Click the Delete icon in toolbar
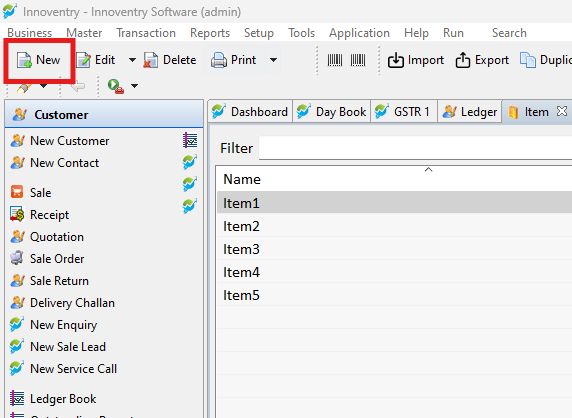The width and height of the screenshot is (572, 418). pyautogui.click(x=150, y=60)
